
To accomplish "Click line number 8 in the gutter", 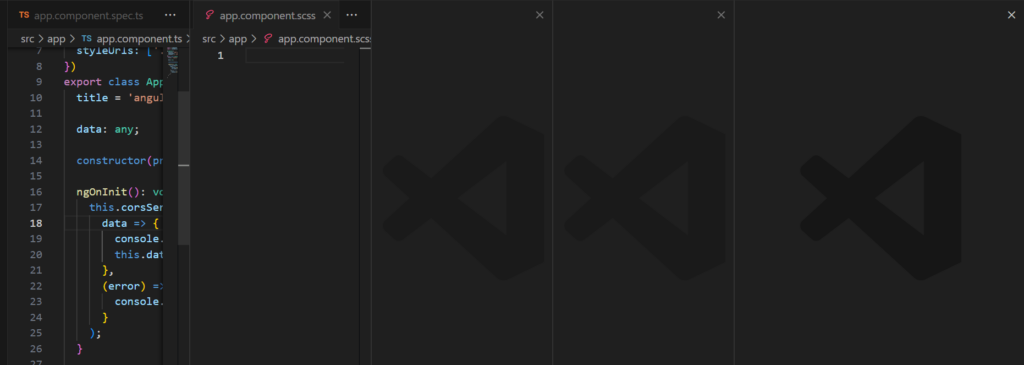I will click(x=39, y=67).
